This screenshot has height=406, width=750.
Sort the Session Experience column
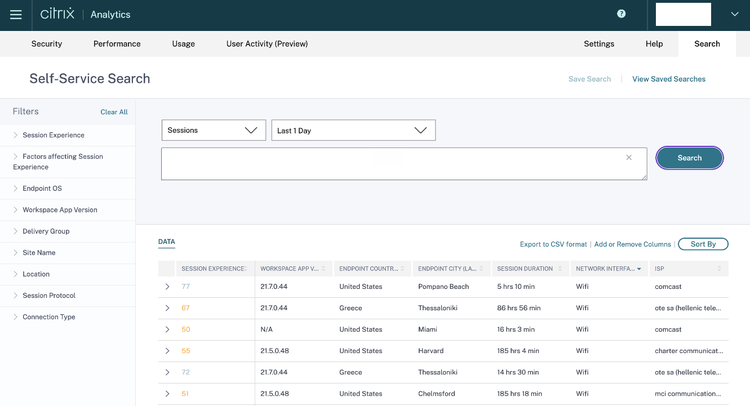(246, 269)
